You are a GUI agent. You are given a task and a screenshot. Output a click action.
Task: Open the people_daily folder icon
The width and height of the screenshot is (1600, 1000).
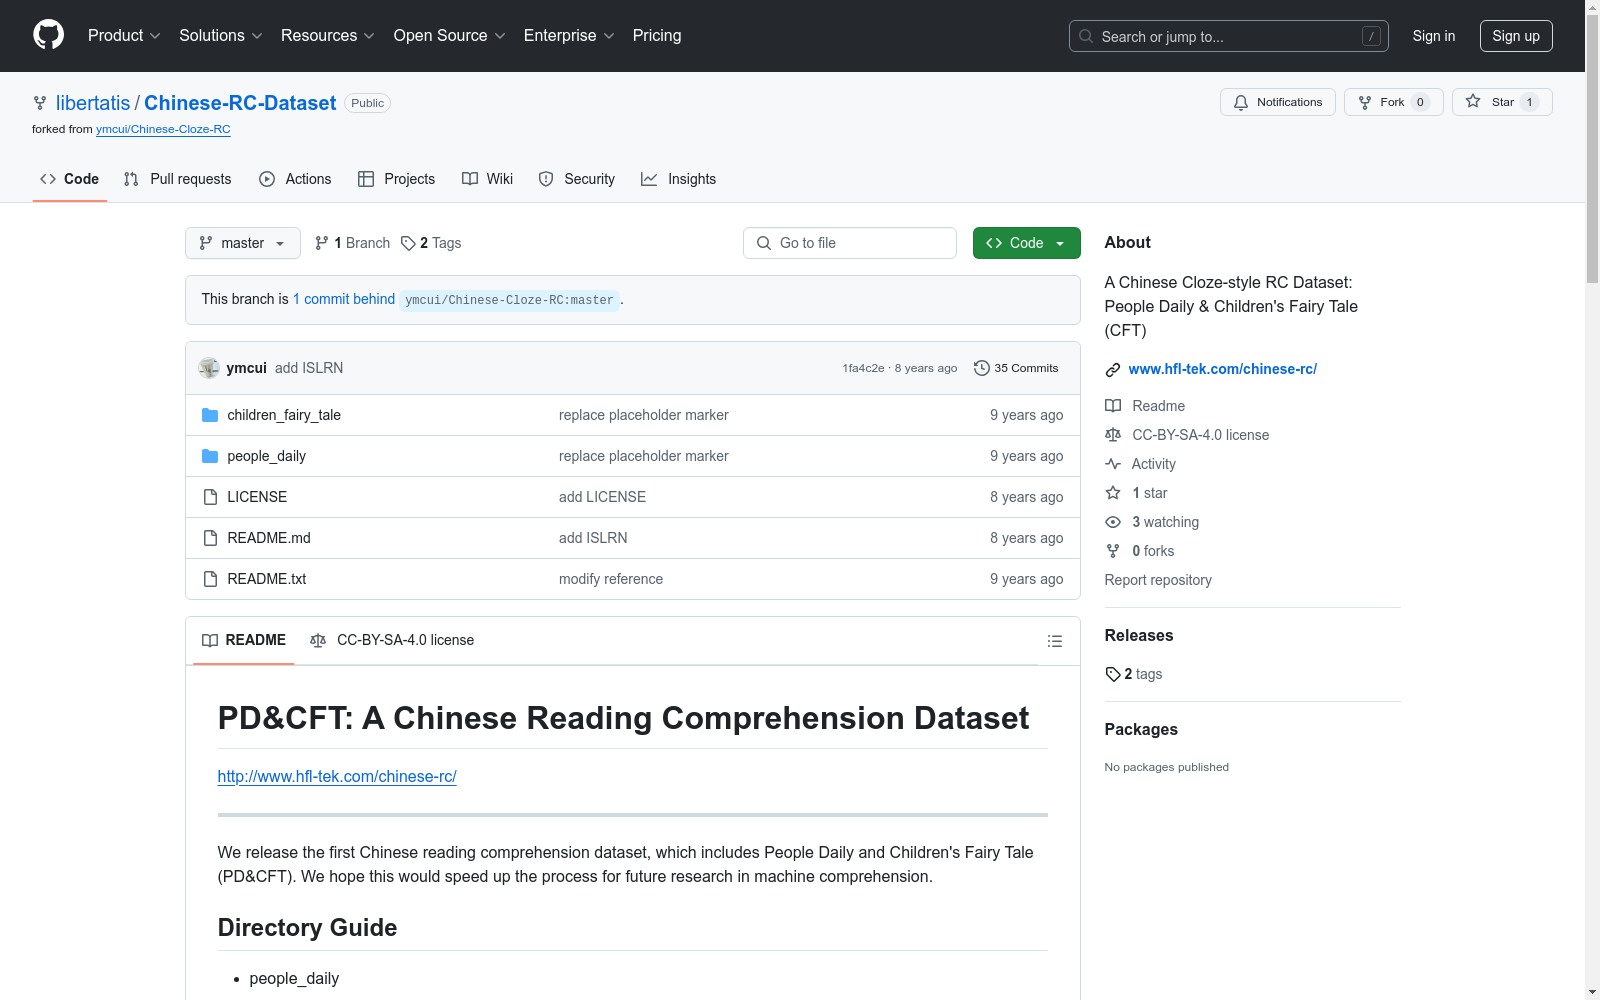(x=210, y=456)
